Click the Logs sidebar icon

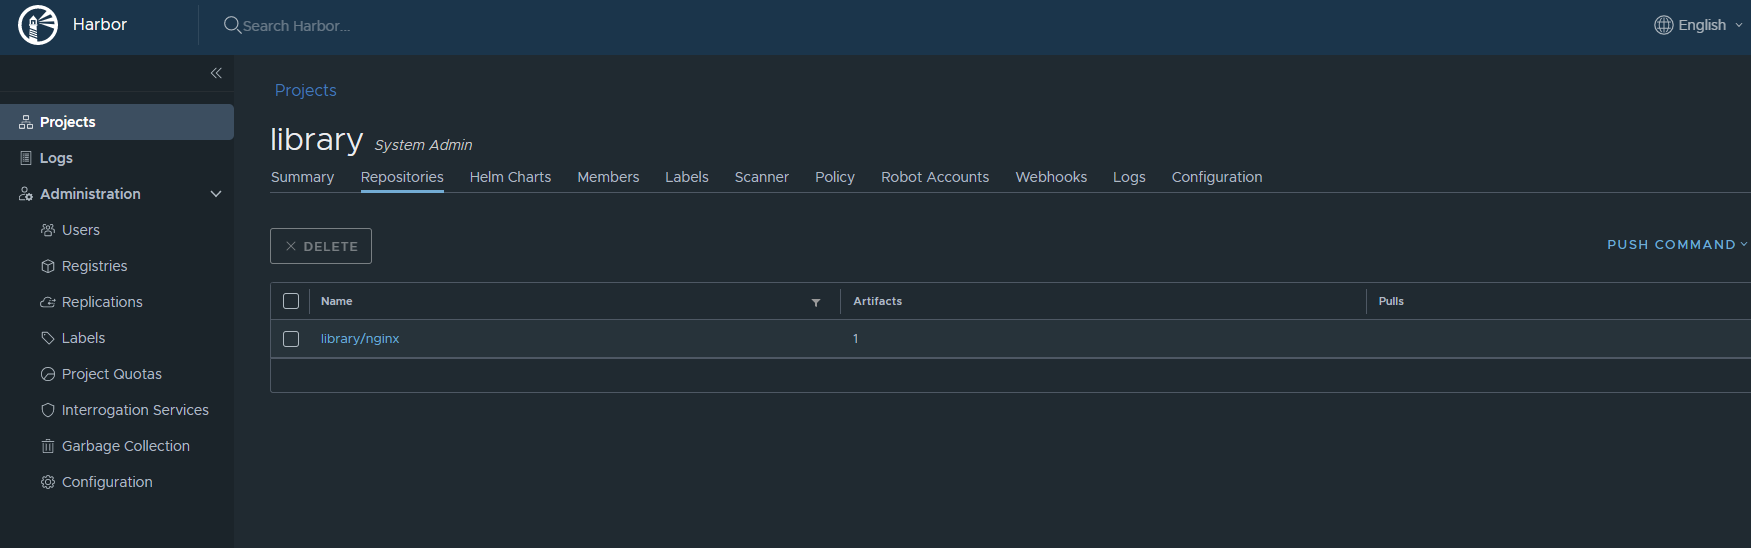tap(26, 158)
